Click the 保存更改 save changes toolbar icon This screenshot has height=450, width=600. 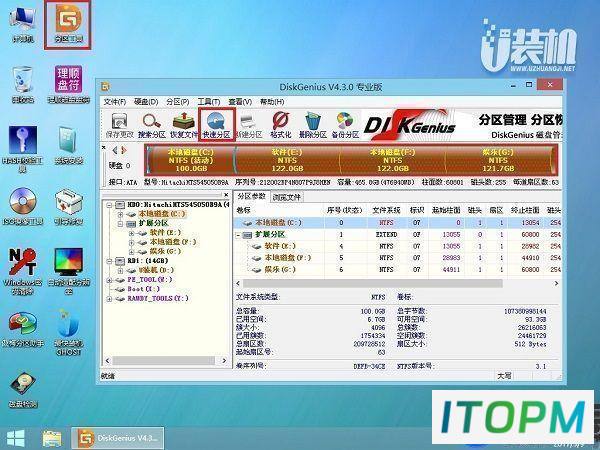point(119,125)
